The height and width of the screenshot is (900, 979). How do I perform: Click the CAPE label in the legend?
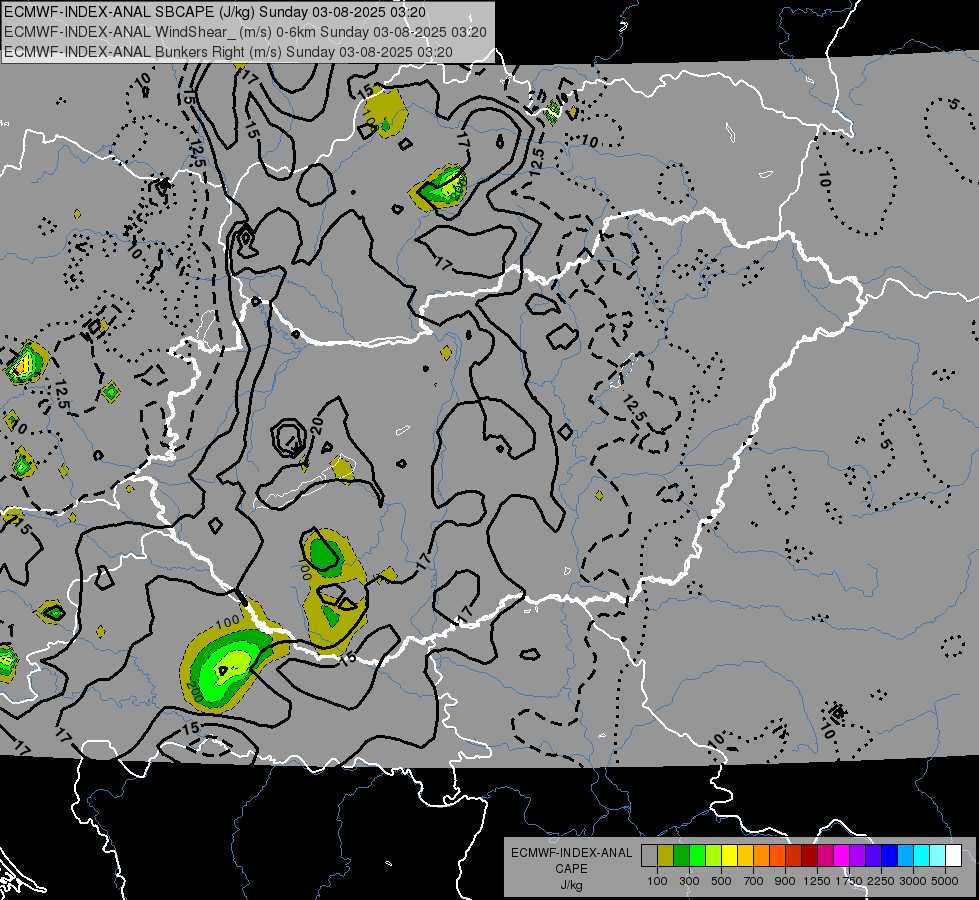(x=571, y=869)
